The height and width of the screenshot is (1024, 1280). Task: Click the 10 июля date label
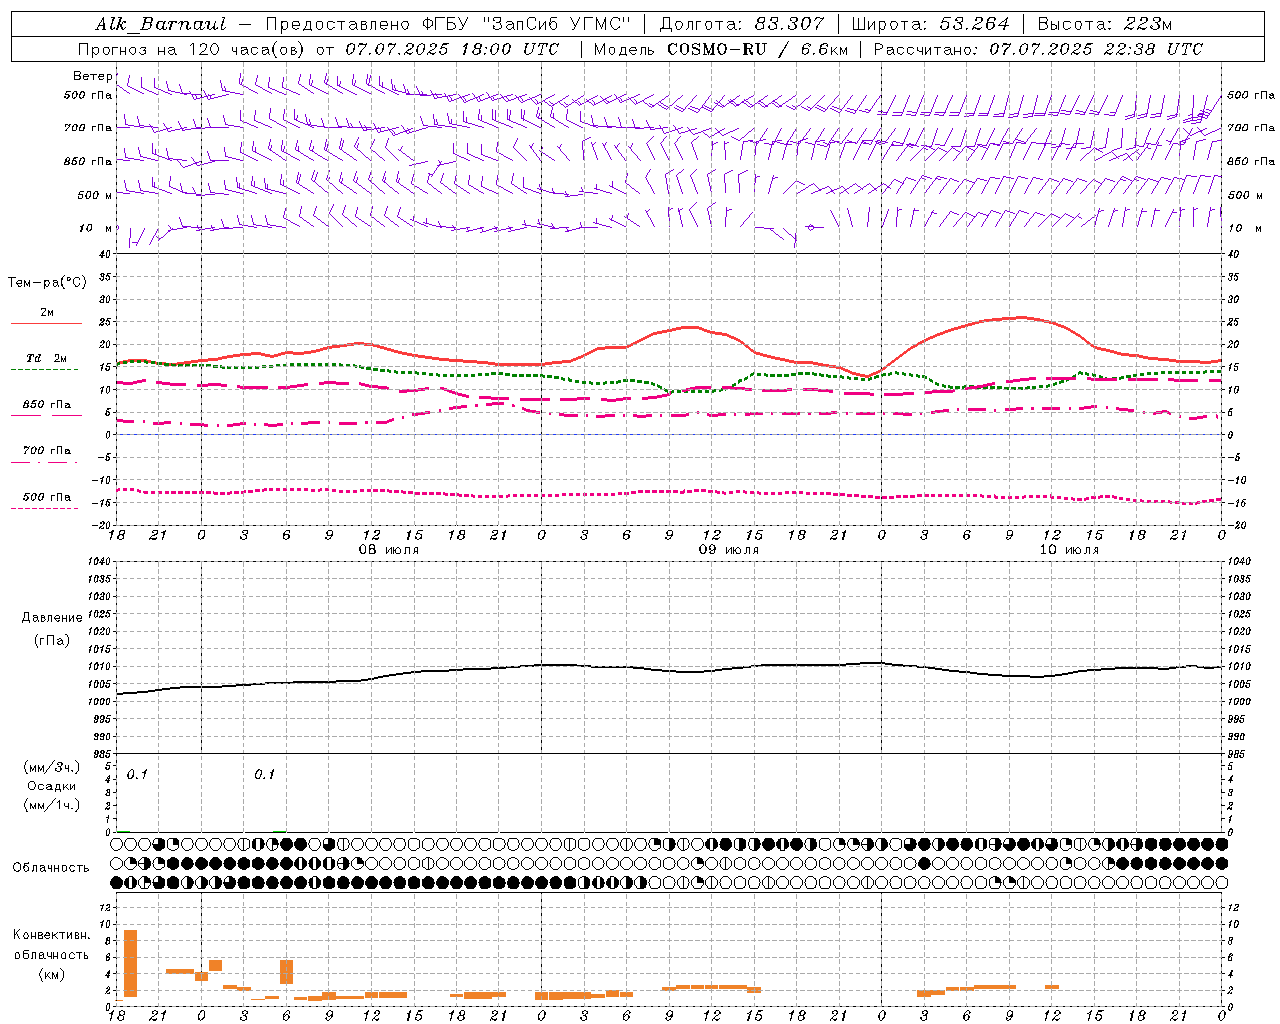[x=1069, y=550]
